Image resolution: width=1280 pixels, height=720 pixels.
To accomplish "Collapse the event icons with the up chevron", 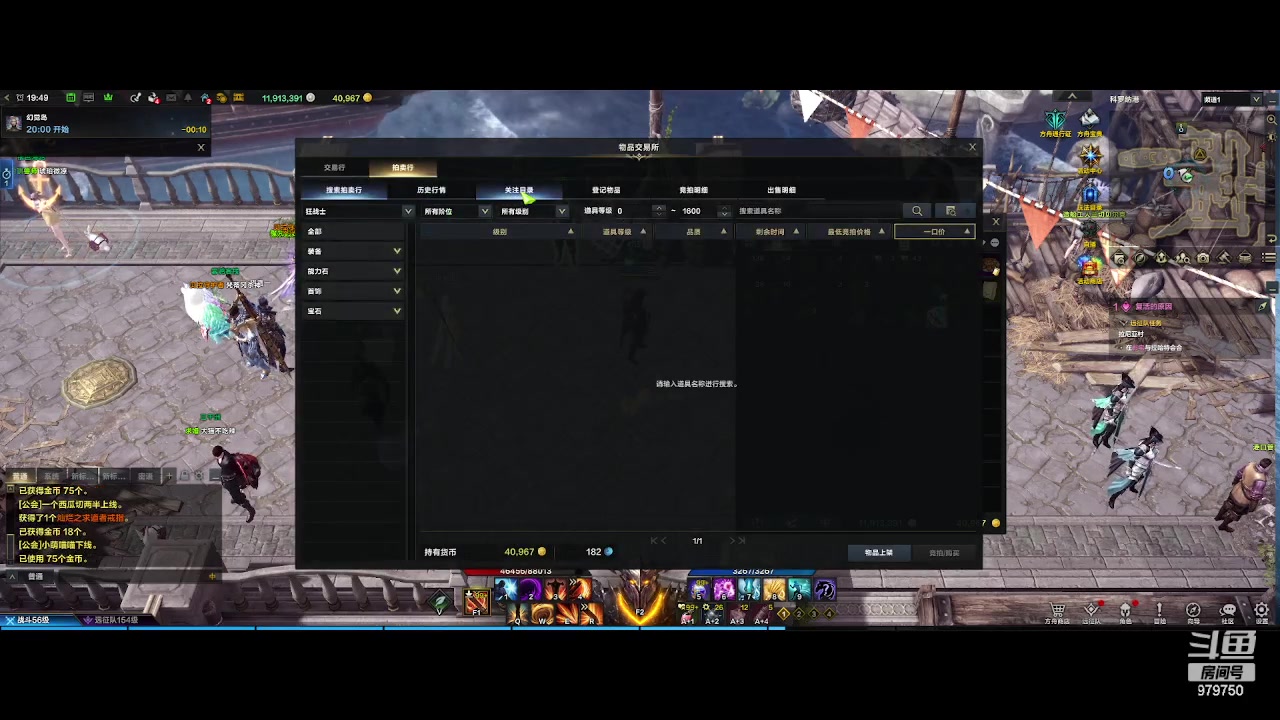I will coord(1072,97).
